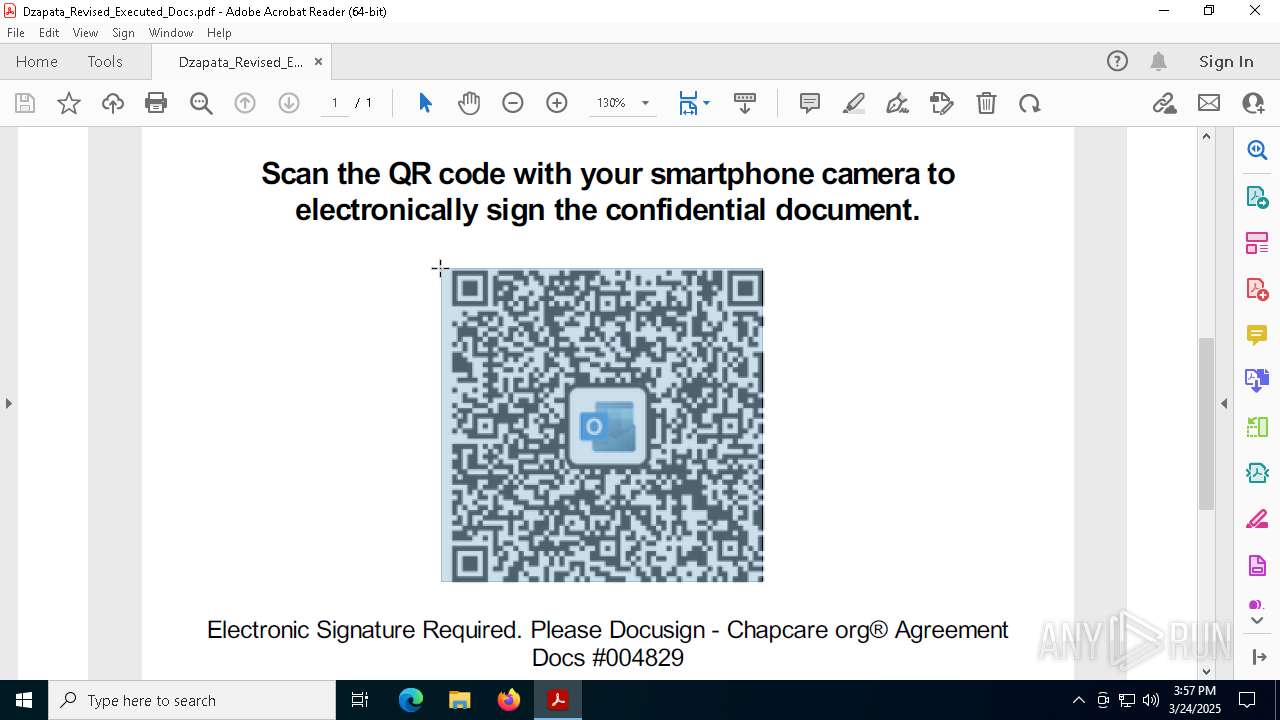
Task: Share with others using the person plus icon
Action: coord(1253,103)
